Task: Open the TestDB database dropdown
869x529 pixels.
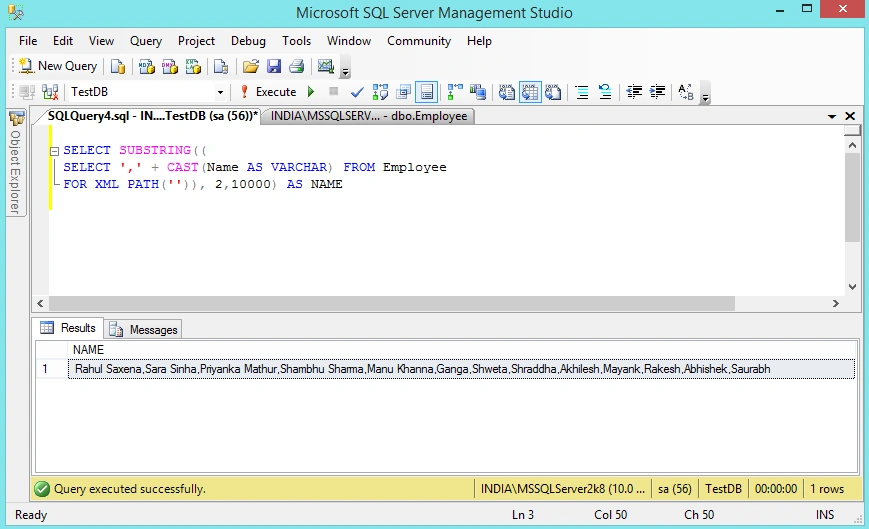Action: 220,92
